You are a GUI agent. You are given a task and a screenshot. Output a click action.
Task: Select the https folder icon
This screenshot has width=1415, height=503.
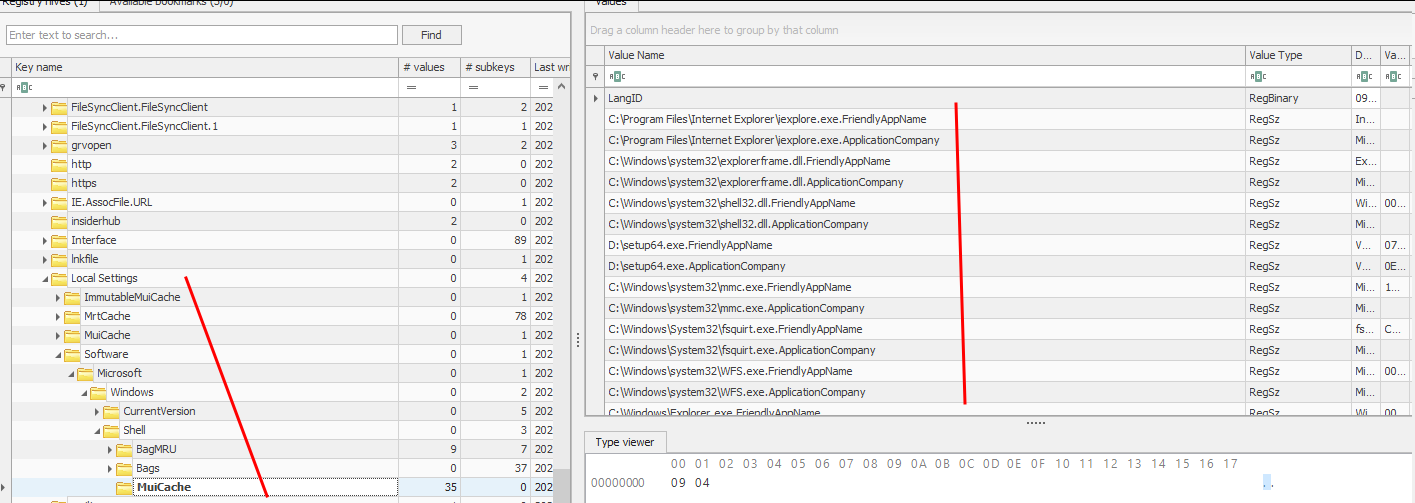point(59,183)
